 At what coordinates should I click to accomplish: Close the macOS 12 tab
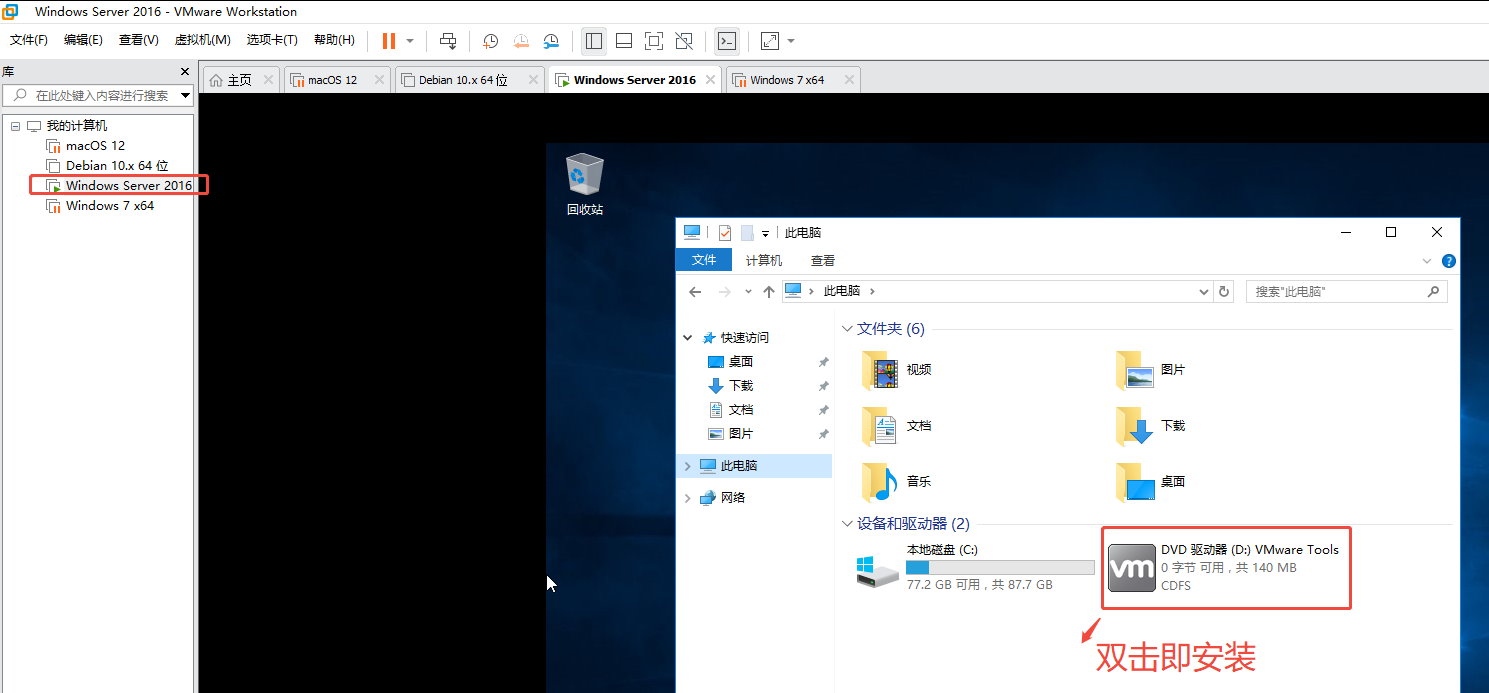tap(379, 80)
